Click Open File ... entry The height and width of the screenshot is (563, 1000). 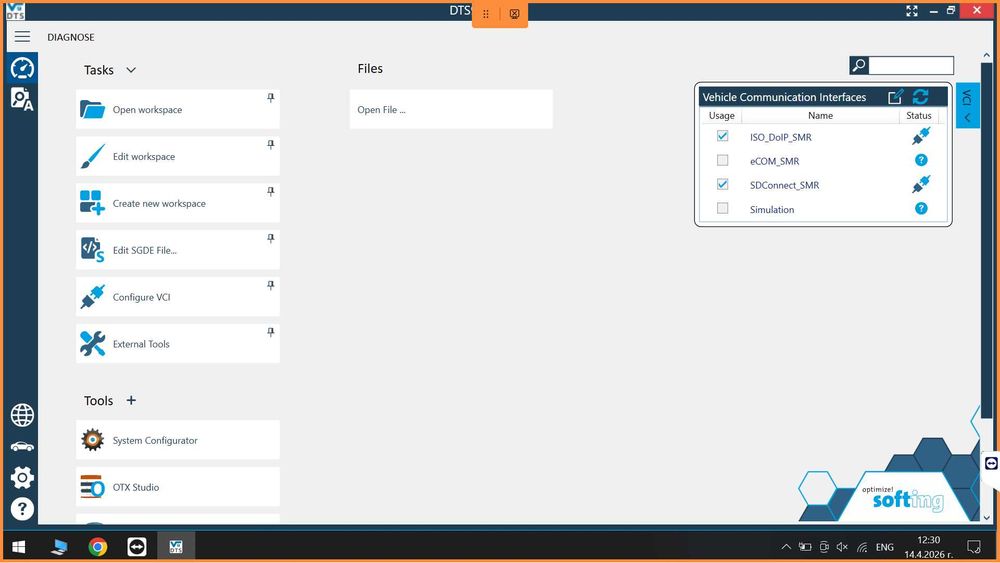coord(451,110)
